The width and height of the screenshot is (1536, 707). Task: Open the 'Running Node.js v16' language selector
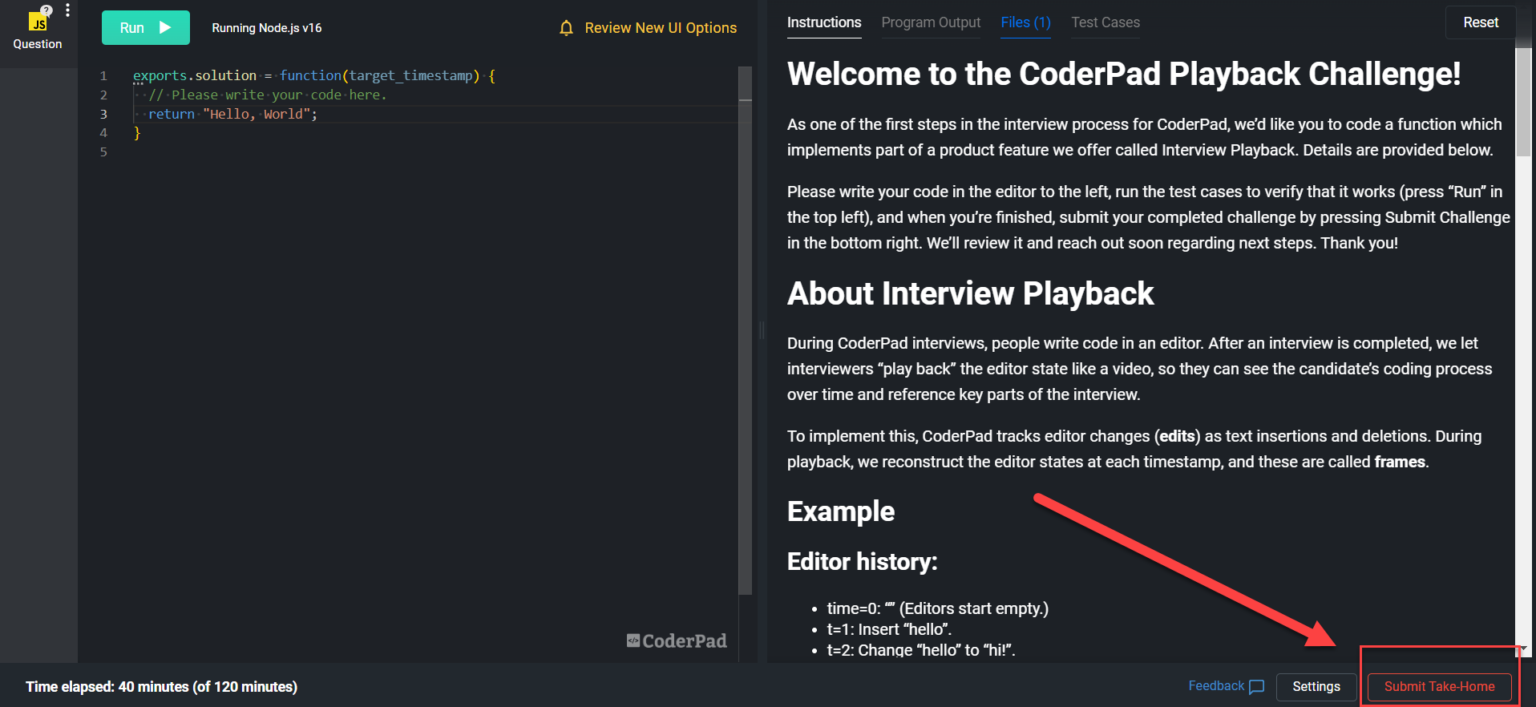click(266, 28)
